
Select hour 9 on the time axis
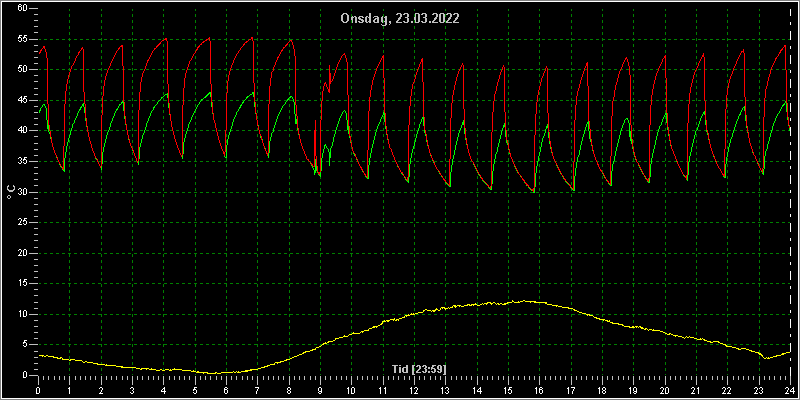320,390
